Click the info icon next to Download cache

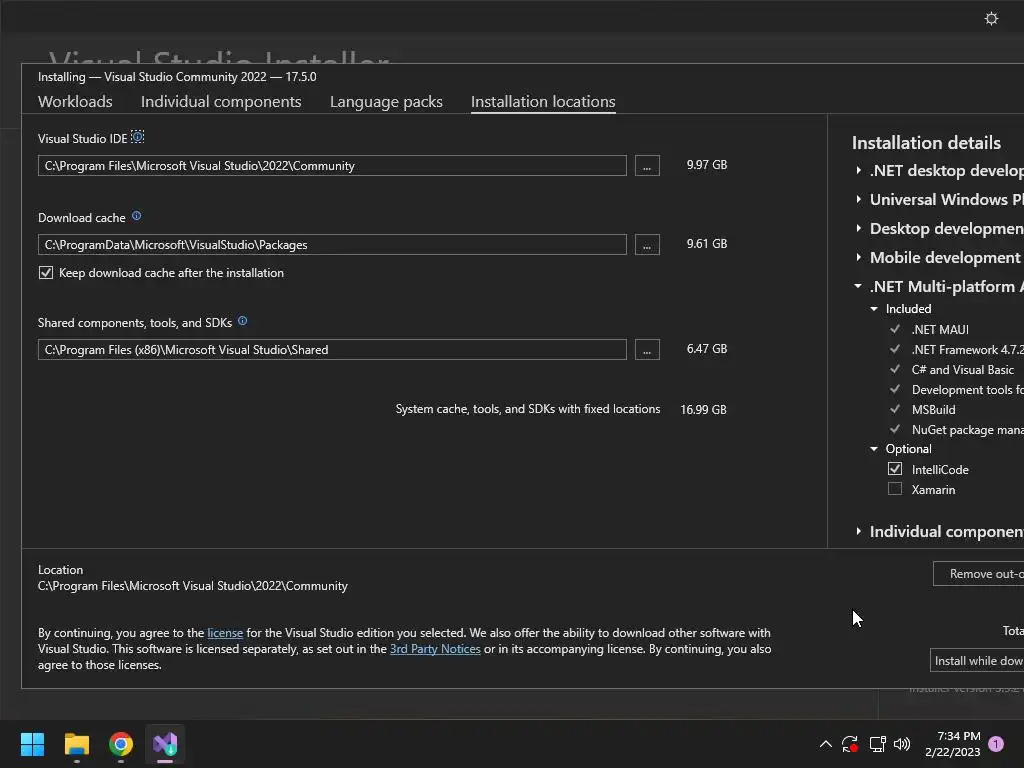click(x=136, y=216)
